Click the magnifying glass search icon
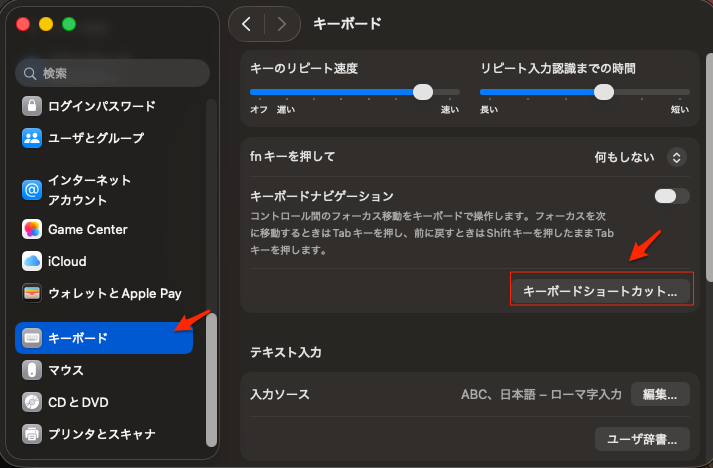 tap(30, 73)
